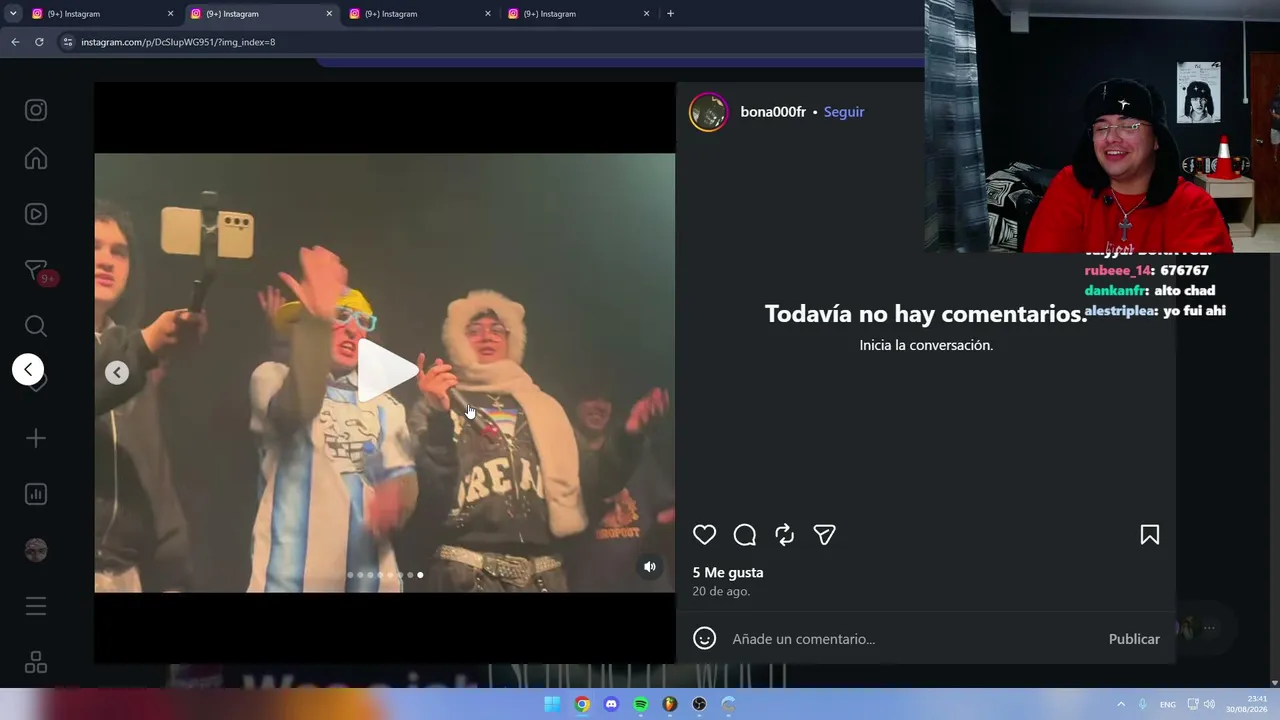1280x720 pixels.
Task: Open the Windows Start menu
Action: point(552,704)
